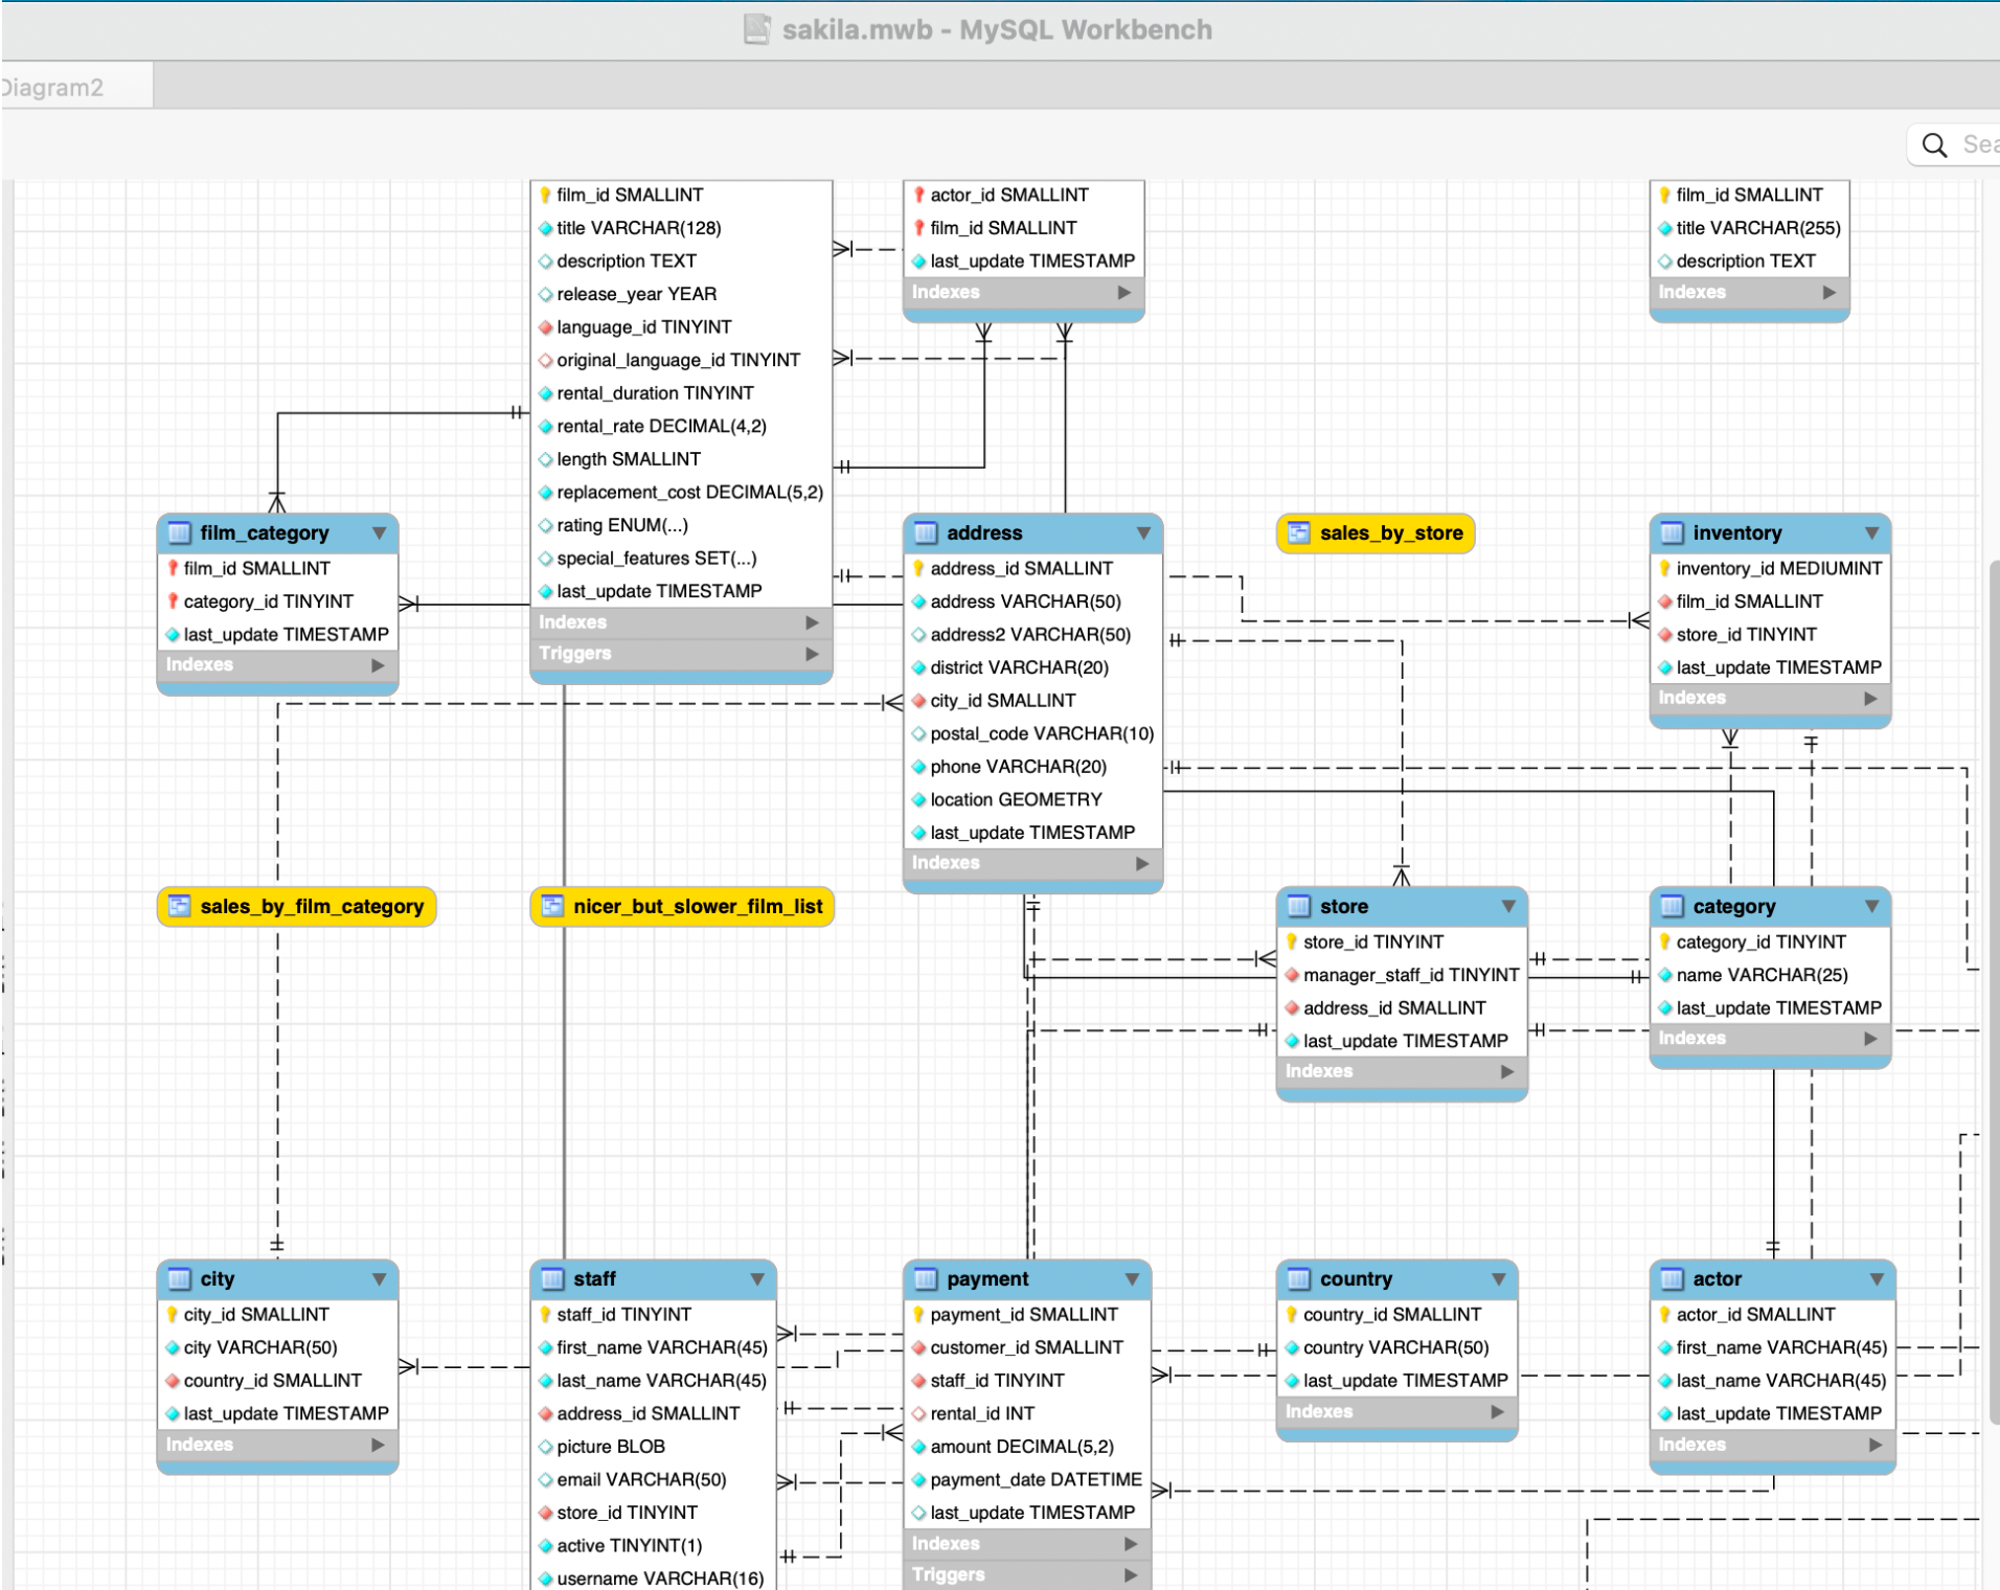Viewport: 2000px width, 1590px height.
Task: Select 'store_id TINYINT' column in inventory
Action: pyautogui.click(x=1770, y=635)
